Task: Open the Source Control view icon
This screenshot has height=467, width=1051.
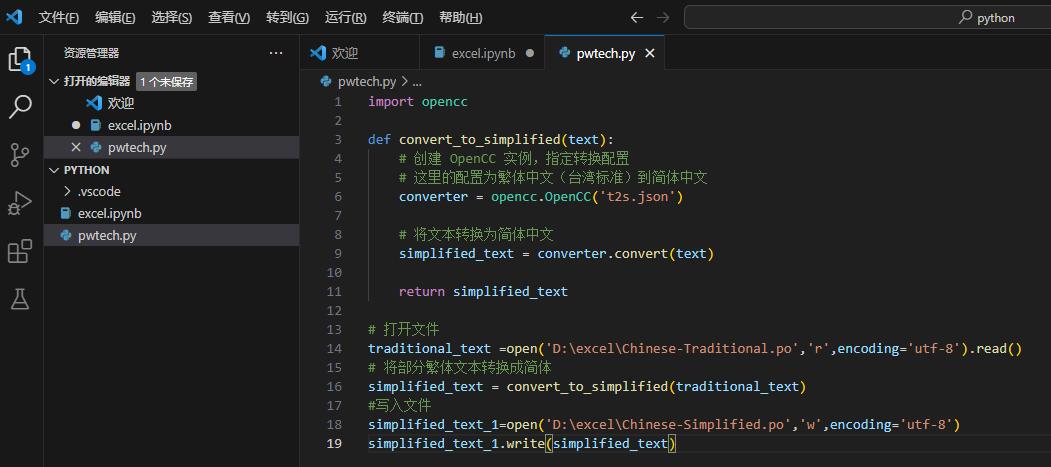Action: click(19, 155)
